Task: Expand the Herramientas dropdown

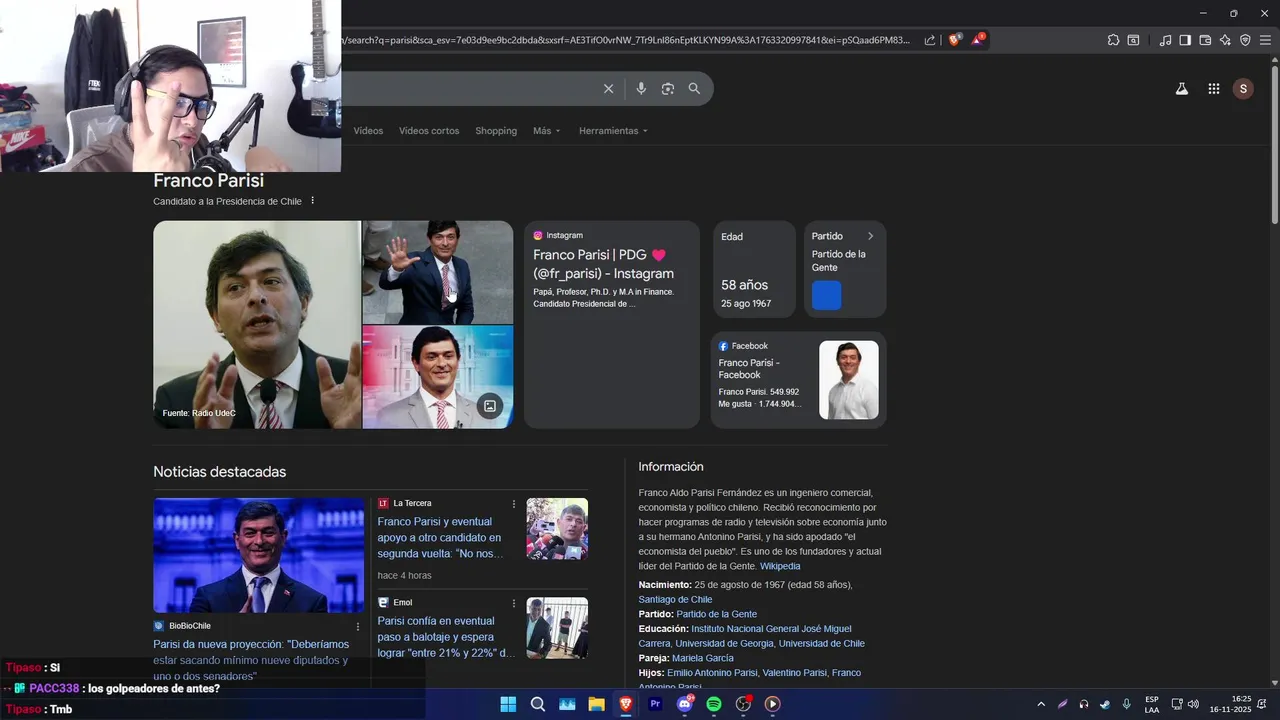Action: [613, 131]
